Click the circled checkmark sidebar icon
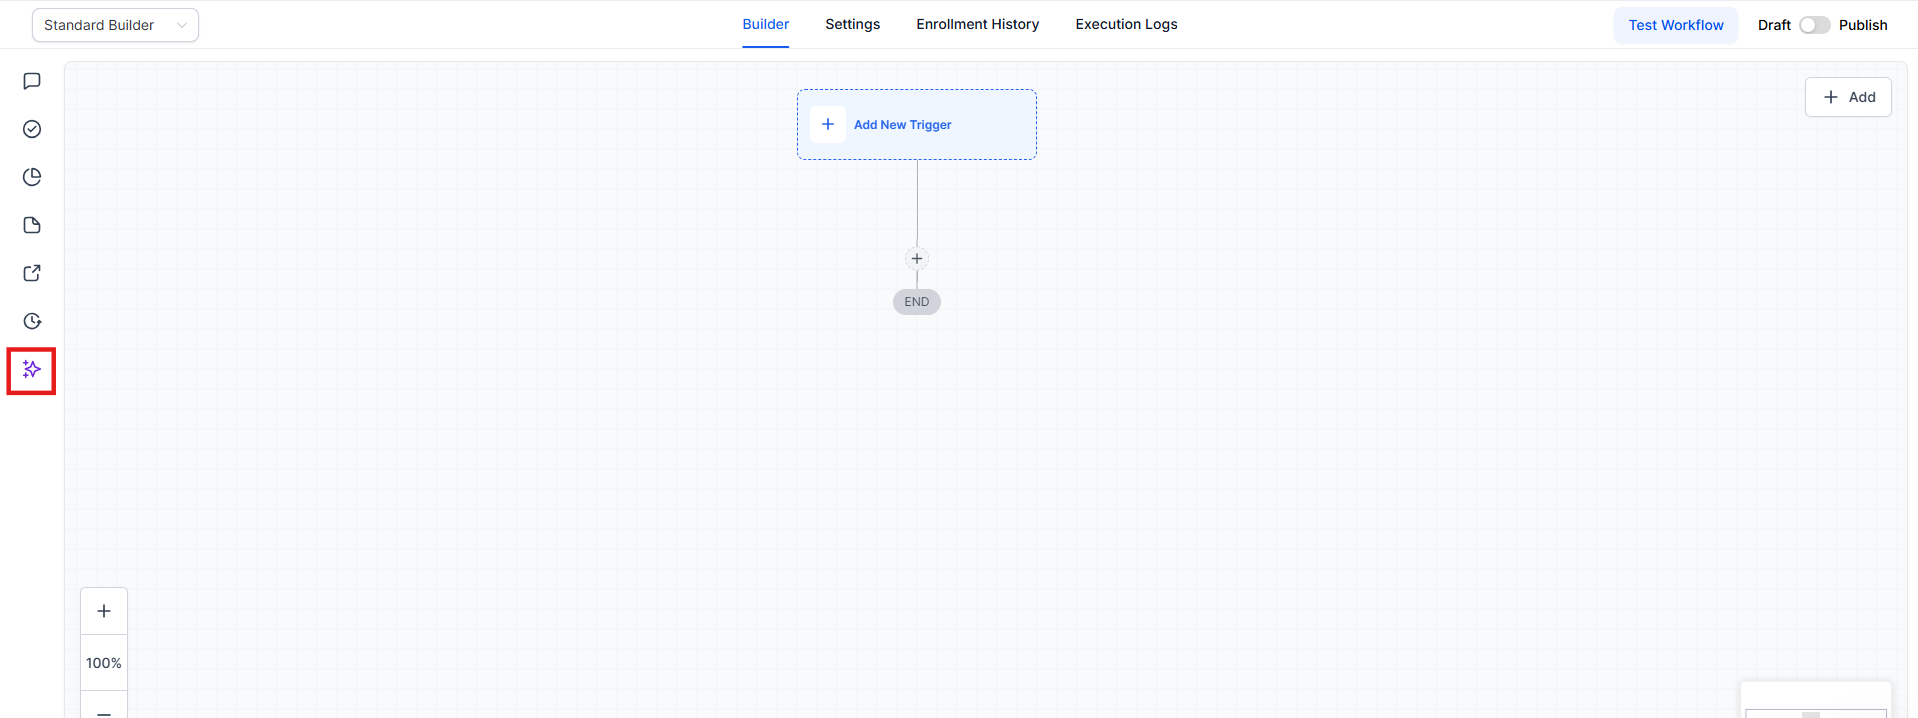 point(32,129)
